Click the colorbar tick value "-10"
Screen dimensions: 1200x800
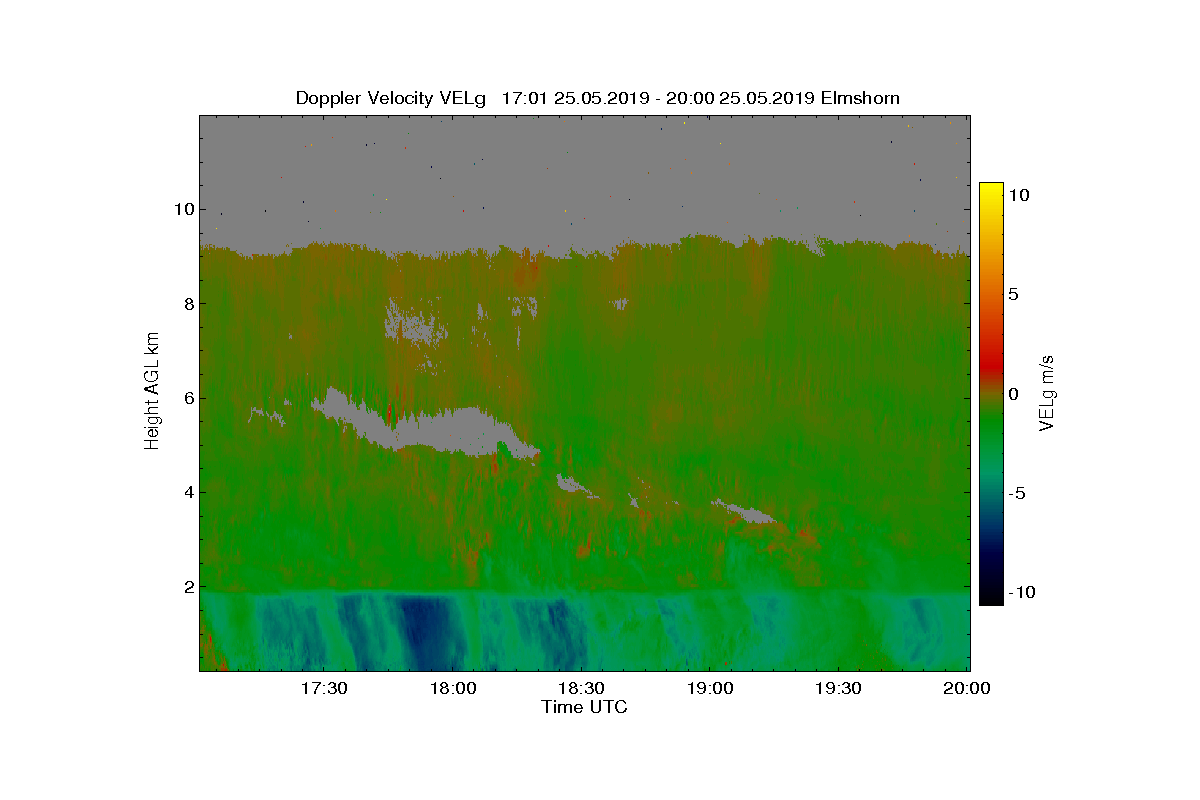[1020, 592]
